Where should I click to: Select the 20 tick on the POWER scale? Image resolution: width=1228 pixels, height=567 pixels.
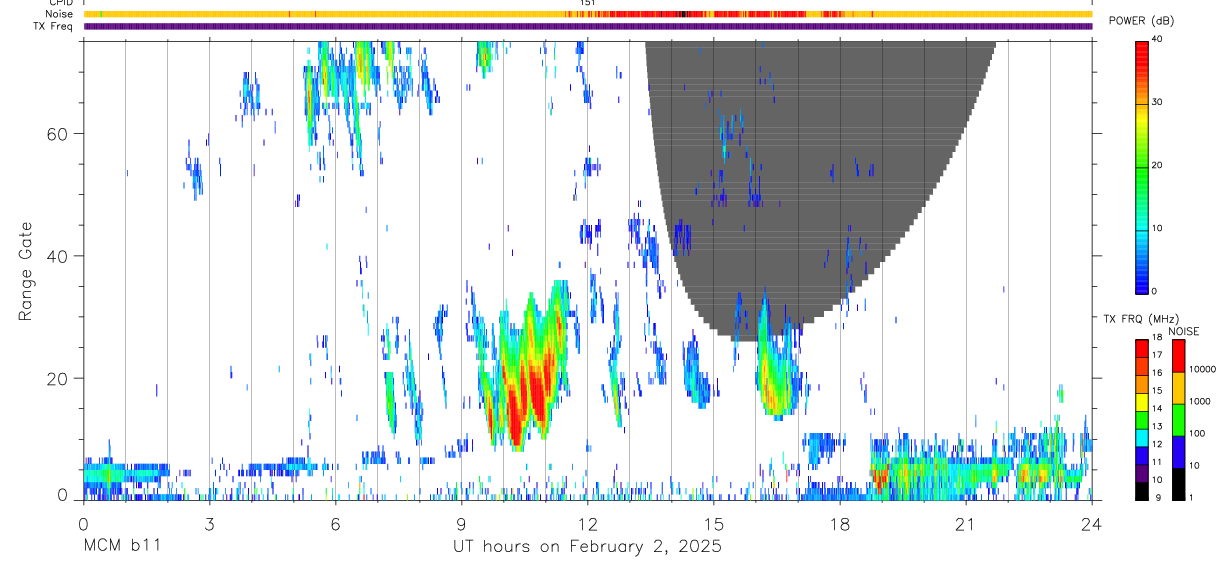[x=1158, y=166]
